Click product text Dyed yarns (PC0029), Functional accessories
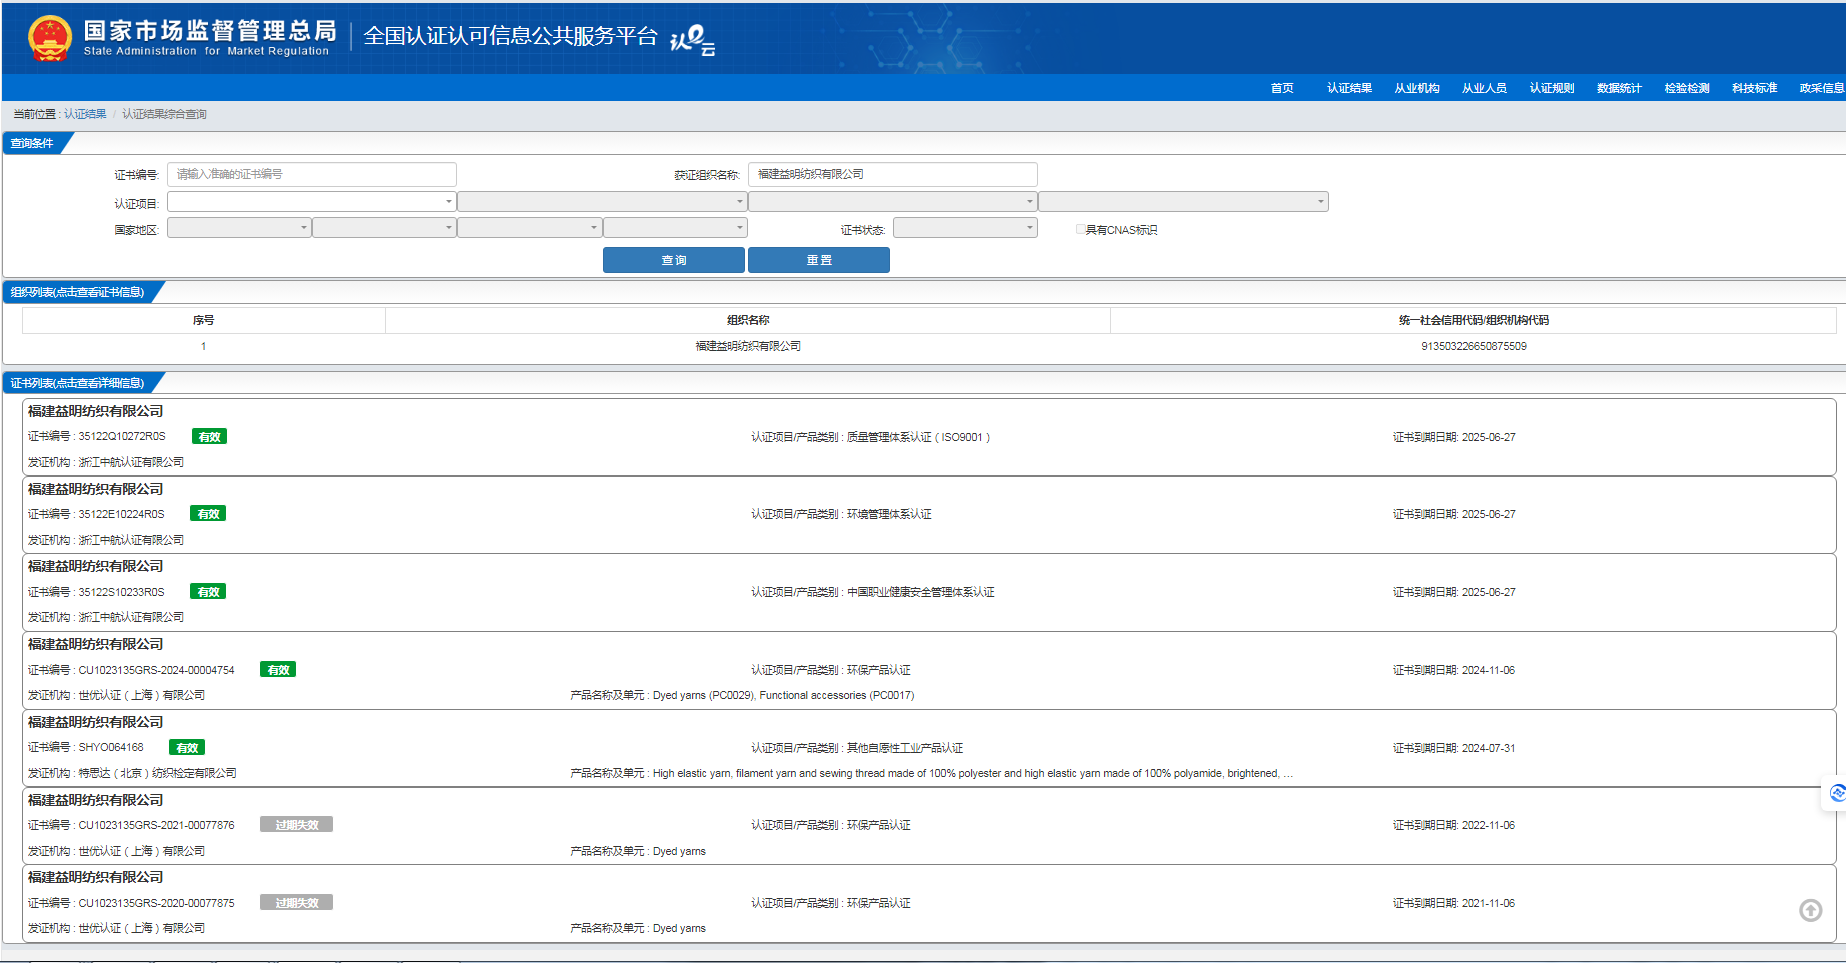The width and height of the screenshot is (1846, 963). pyautogui.click(x=783, y=695)
